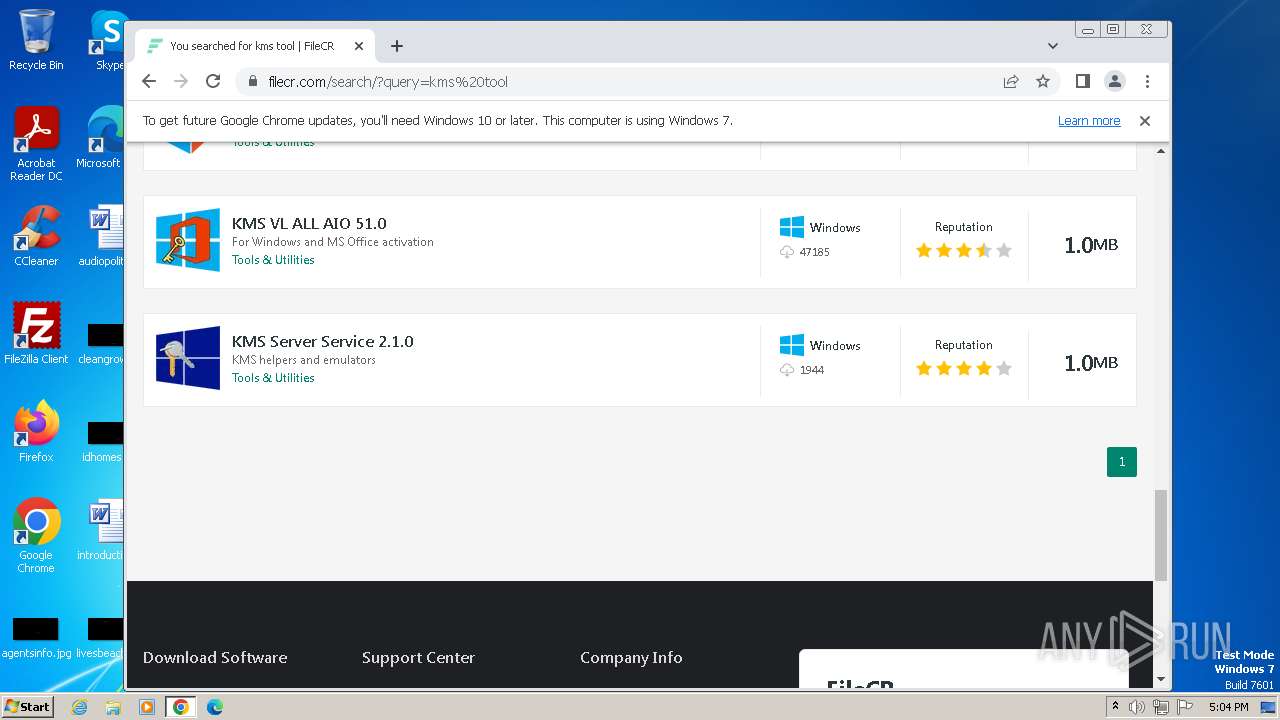This screenshot has height=720, width=1280.
Task: Open the Windows Start menu
Action: [x=28, y=706]
